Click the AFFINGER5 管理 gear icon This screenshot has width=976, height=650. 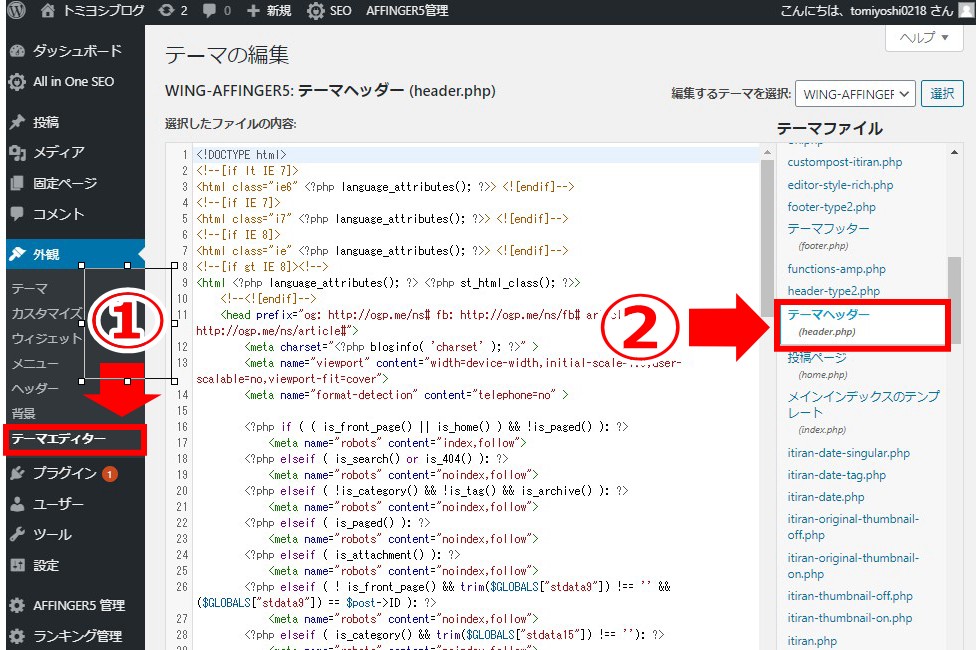click(17, 605)
